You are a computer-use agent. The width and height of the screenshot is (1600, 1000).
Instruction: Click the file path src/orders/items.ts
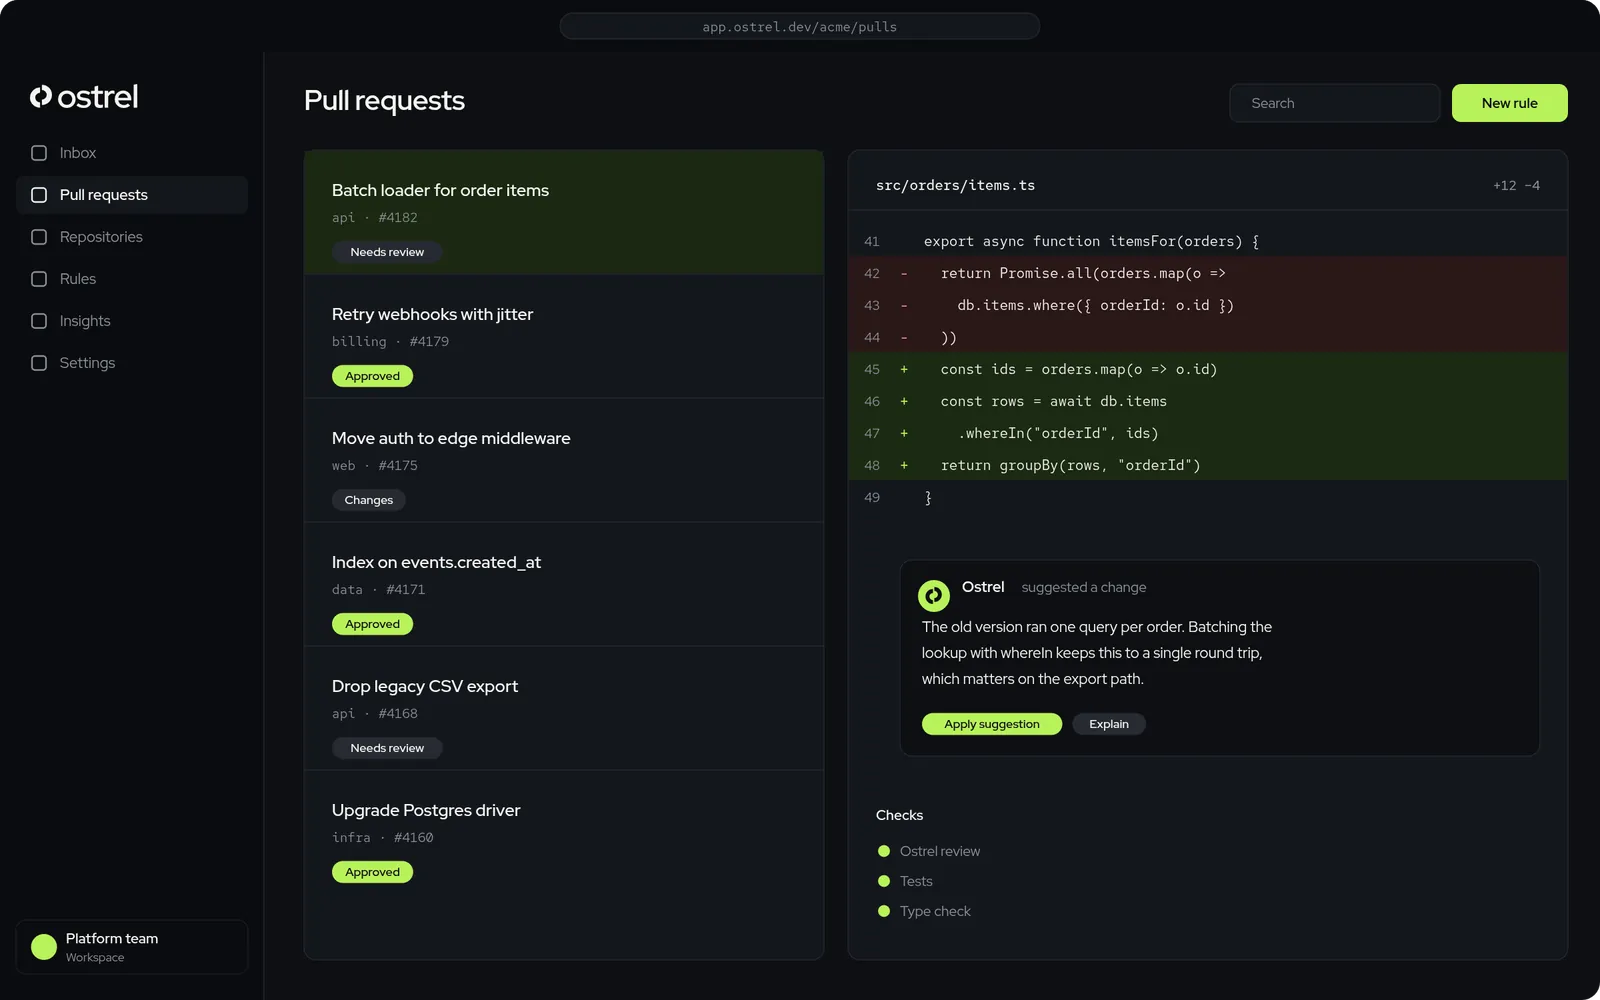pos(955,185)
